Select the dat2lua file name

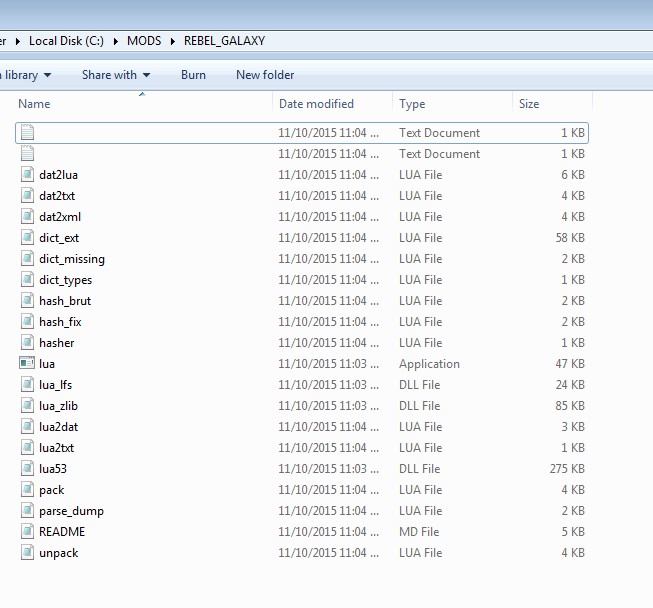point(58,174)
